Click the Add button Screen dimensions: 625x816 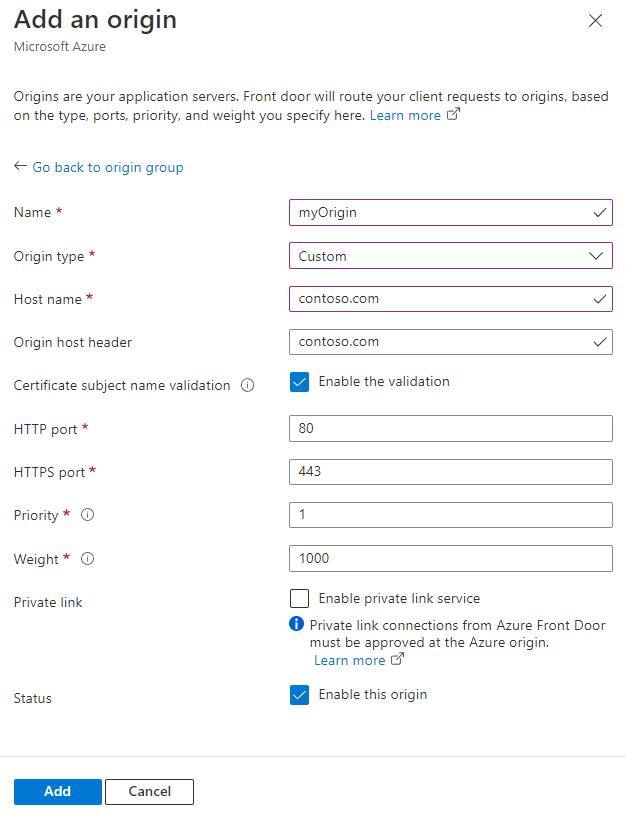pyautogui.click(x=57, y=791)
